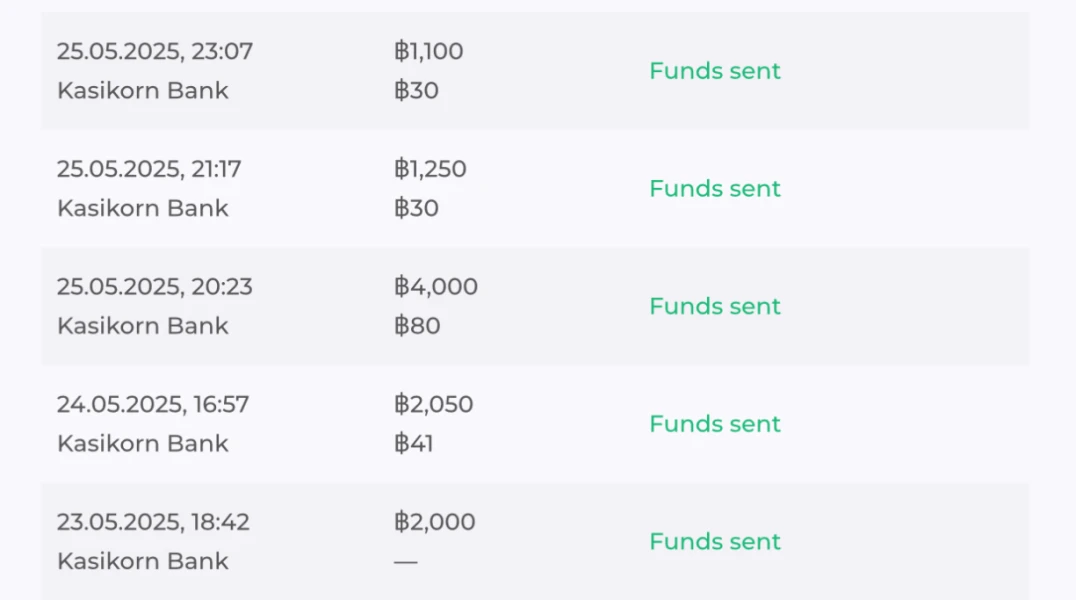Open the 25.05.2025, 21:17 transaction row
The width and height of the screenshot is (1076, 600).
coord(148,169)
